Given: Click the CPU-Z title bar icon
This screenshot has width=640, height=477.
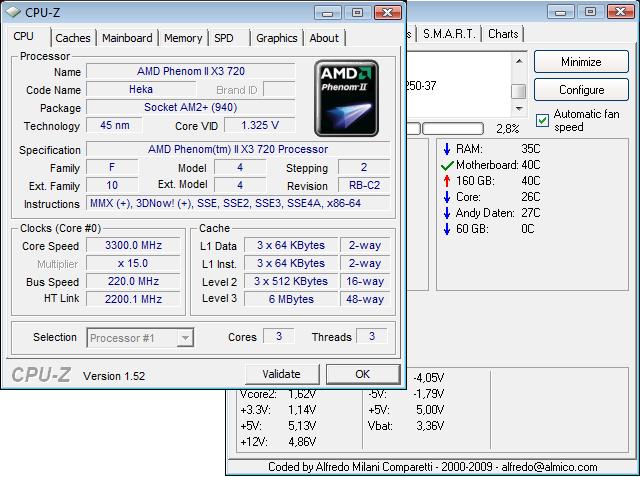Looking at the screenshot, I should click(x=13, y=13).
